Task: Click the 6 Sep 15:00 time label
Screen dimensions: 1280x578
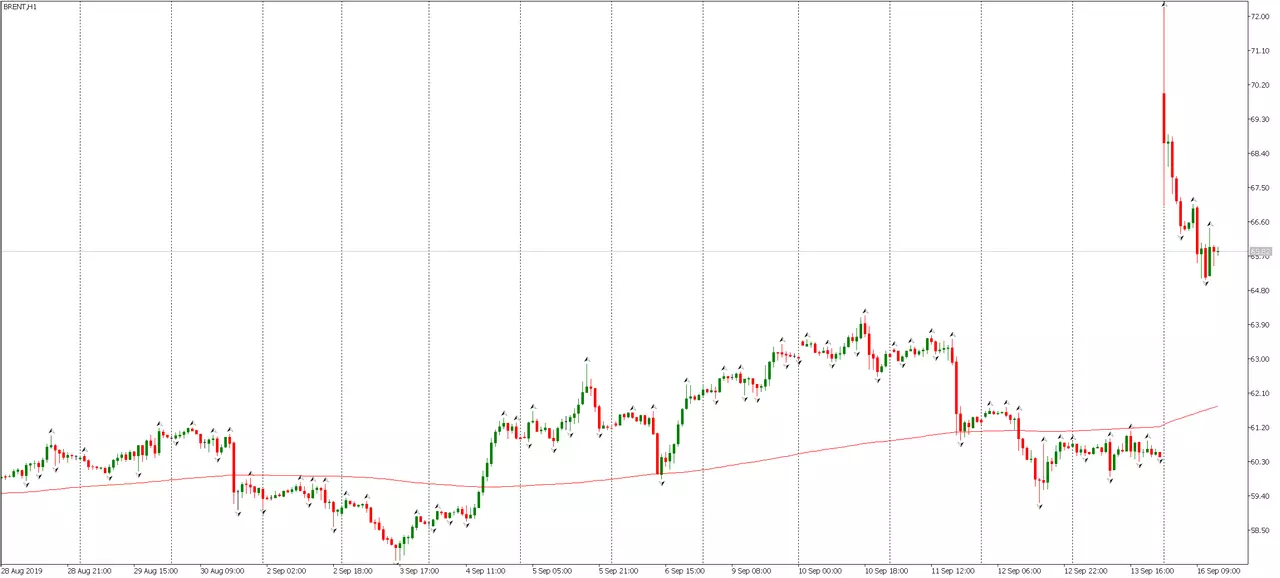Action: click(x=685, y=571)
